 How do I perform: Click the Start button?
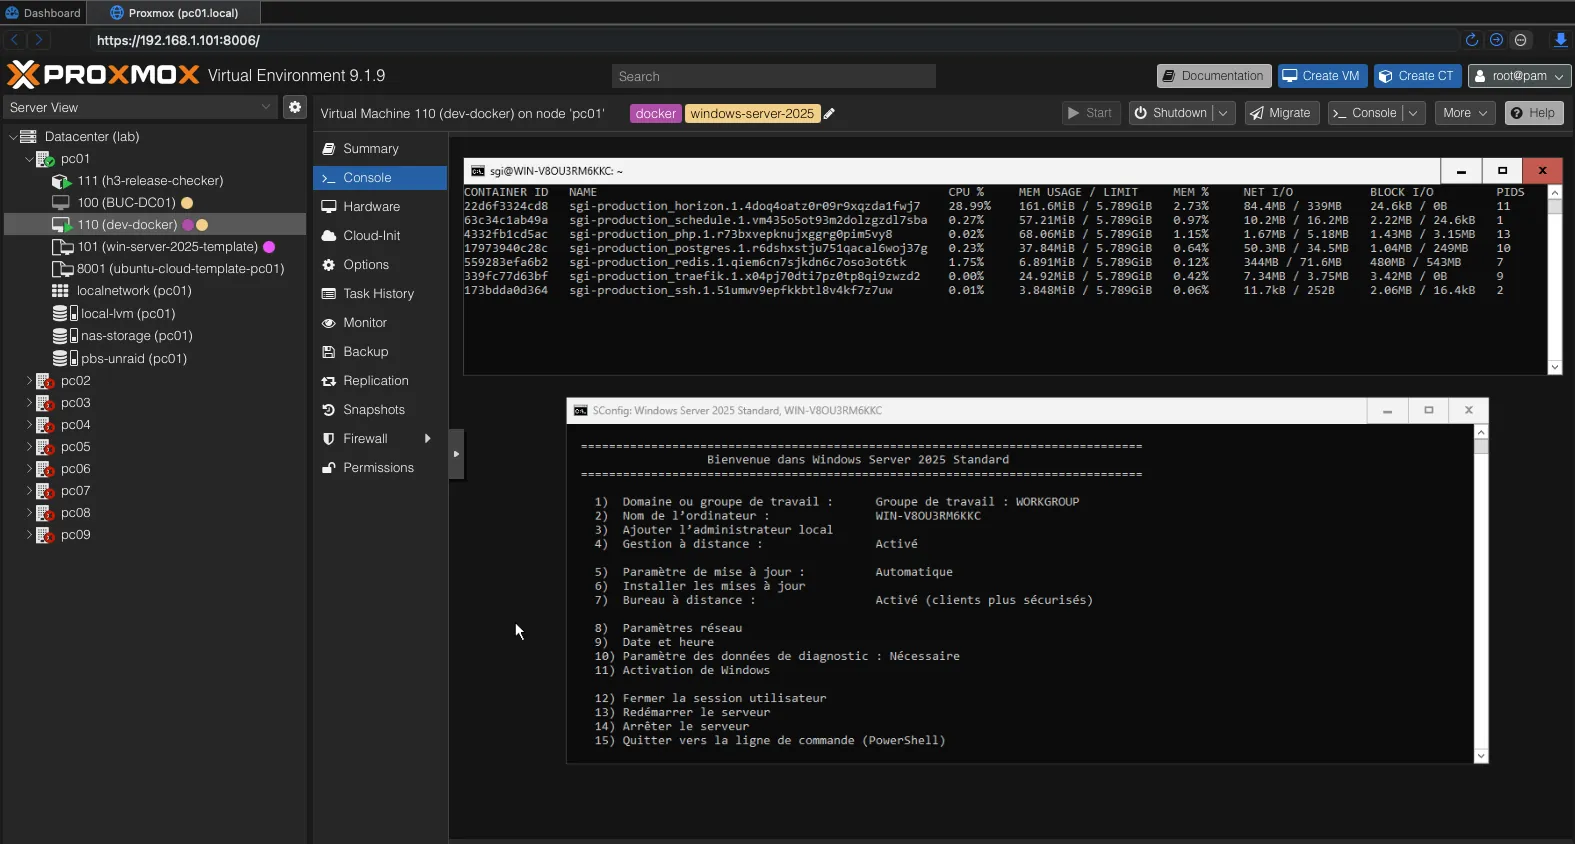[x=1091, y=113]
